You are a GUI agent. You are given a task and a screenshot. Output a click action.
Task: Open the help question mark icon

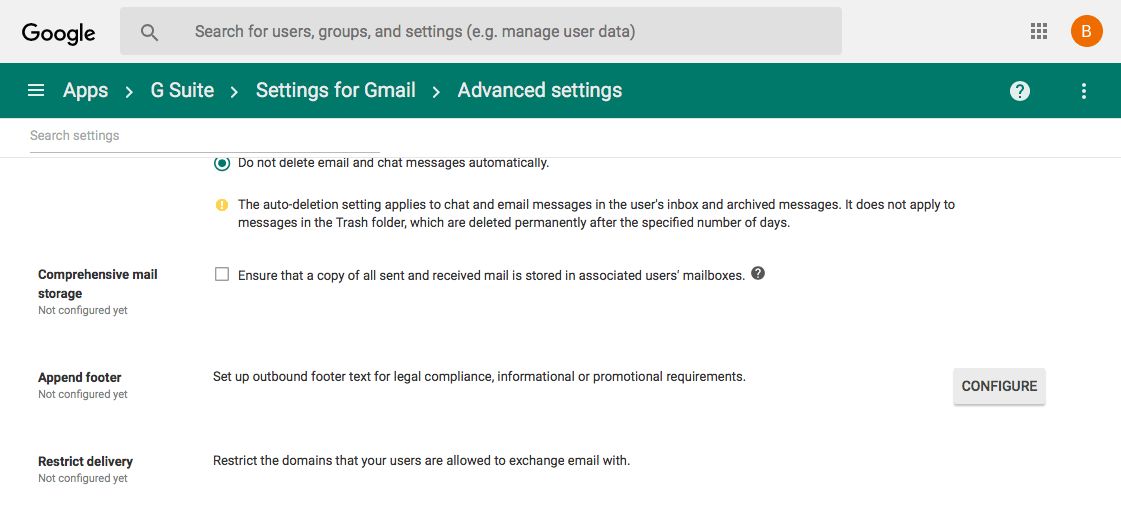(x=1019, y=91)
